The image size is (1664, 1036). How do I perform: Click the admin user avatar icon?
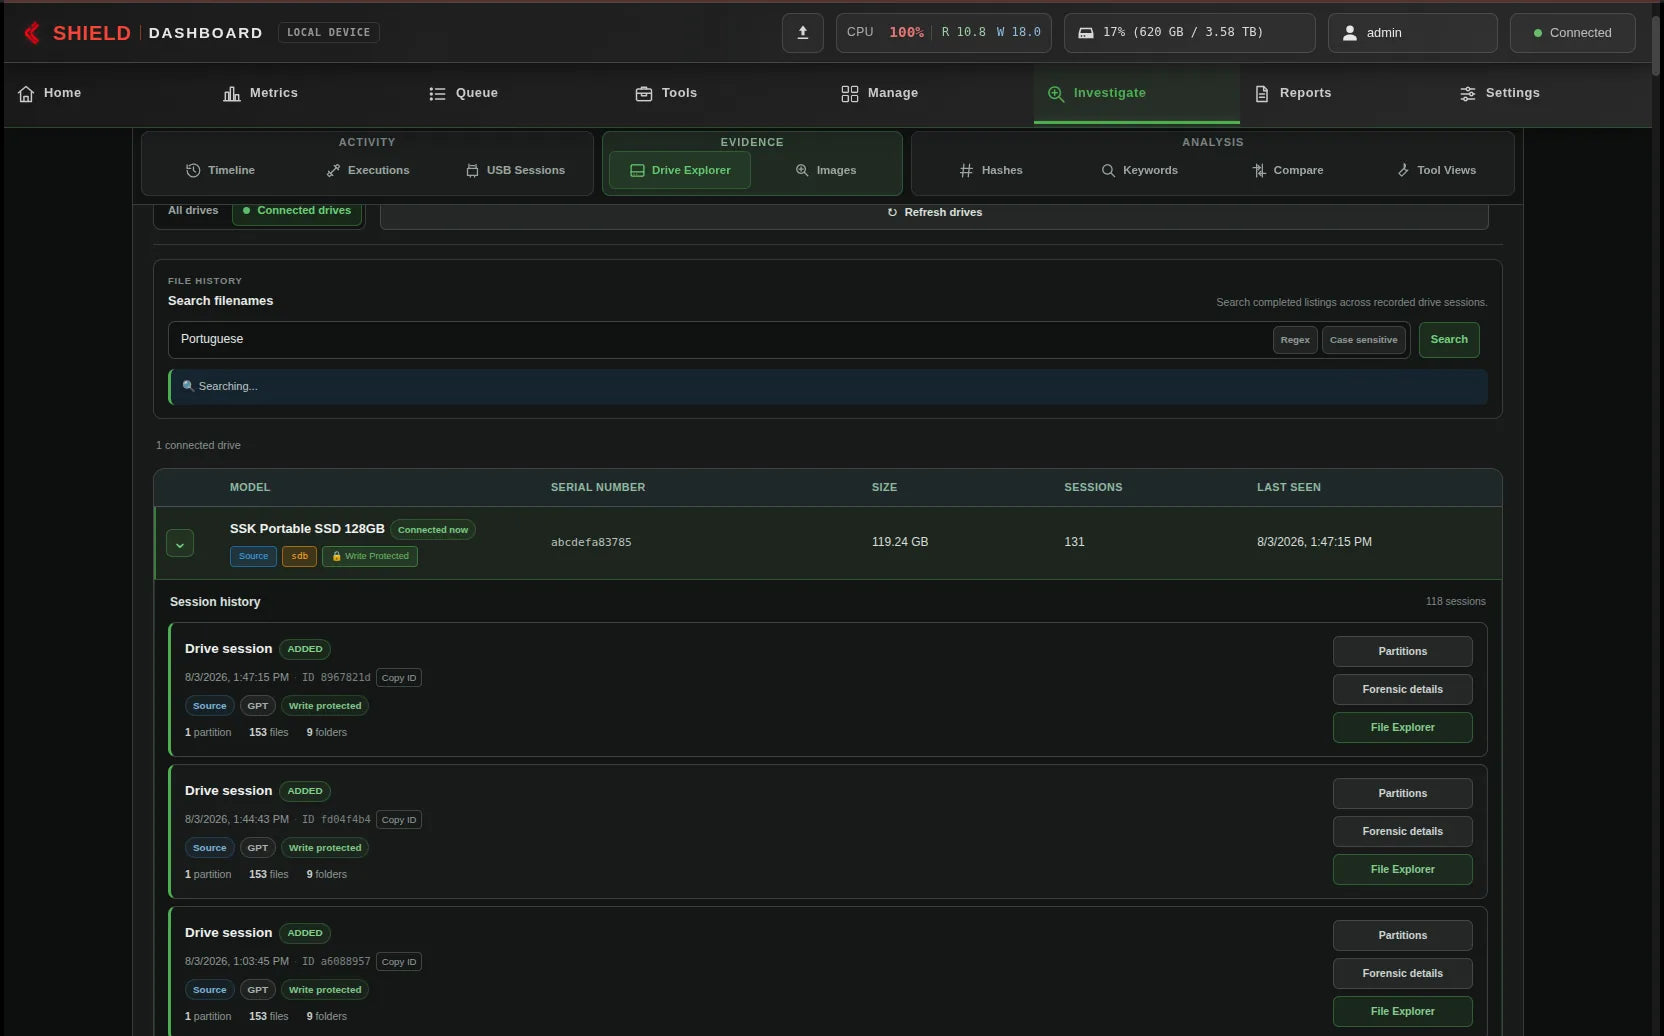(x=1350, y=33)
